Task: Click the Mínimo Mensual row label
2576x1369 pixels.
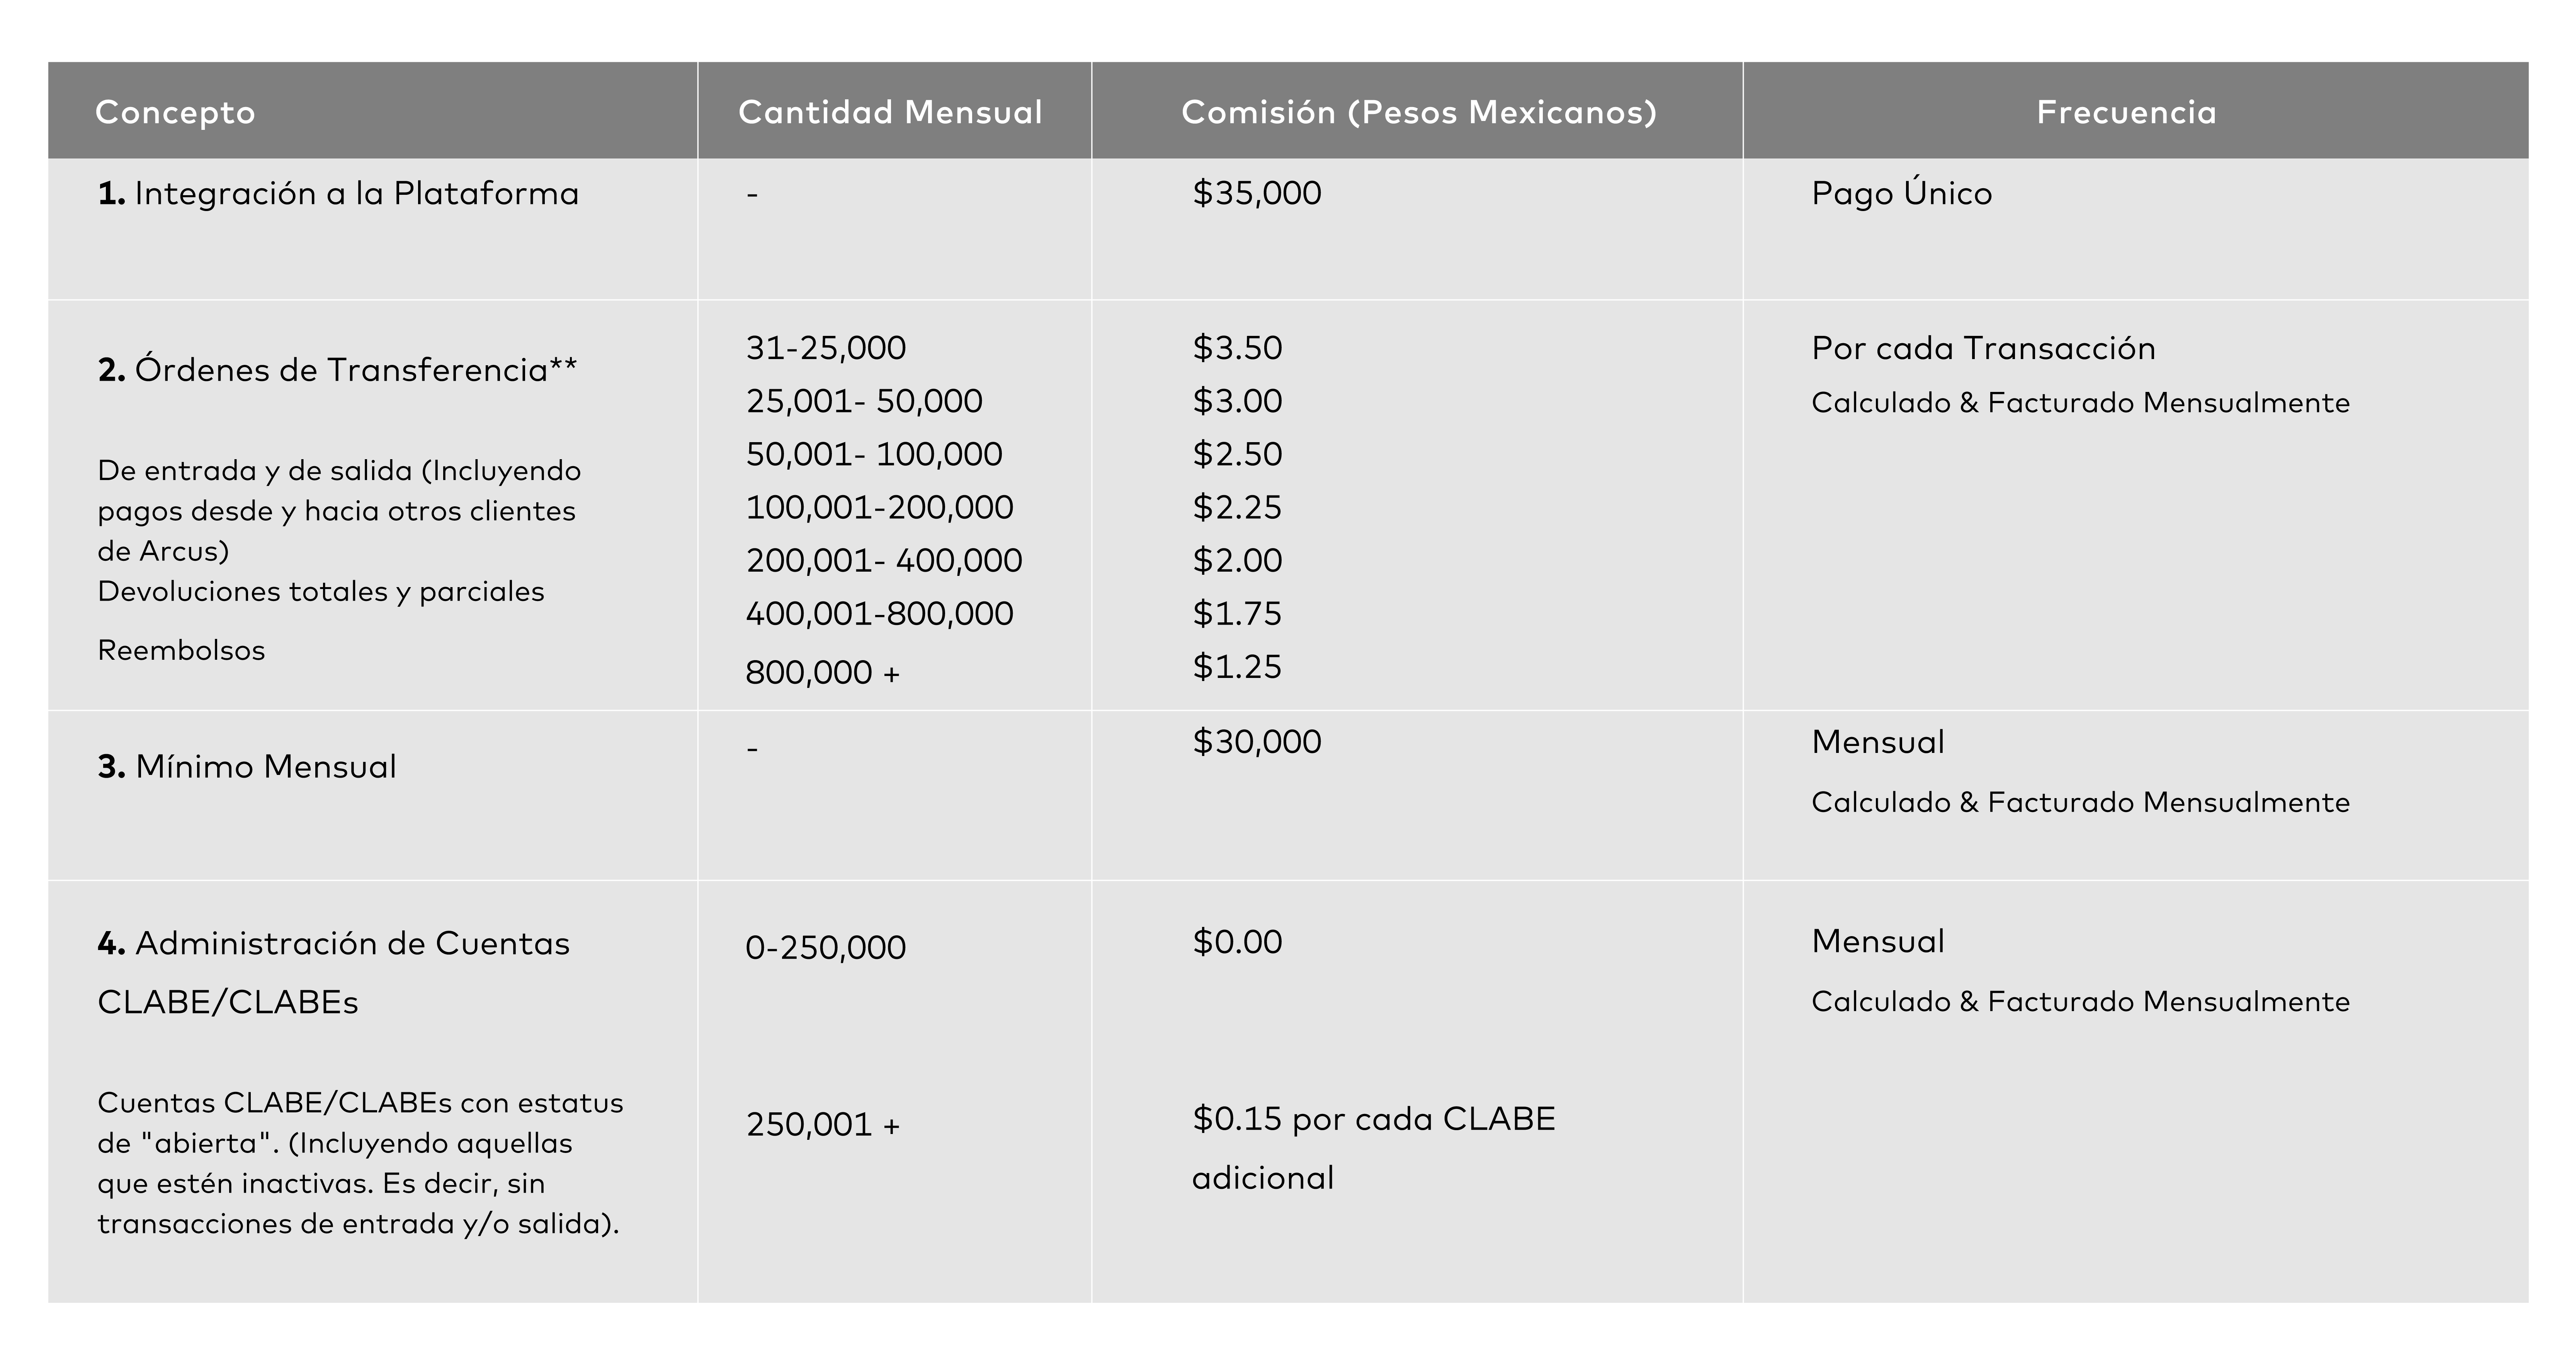Action: pos(247,766)
